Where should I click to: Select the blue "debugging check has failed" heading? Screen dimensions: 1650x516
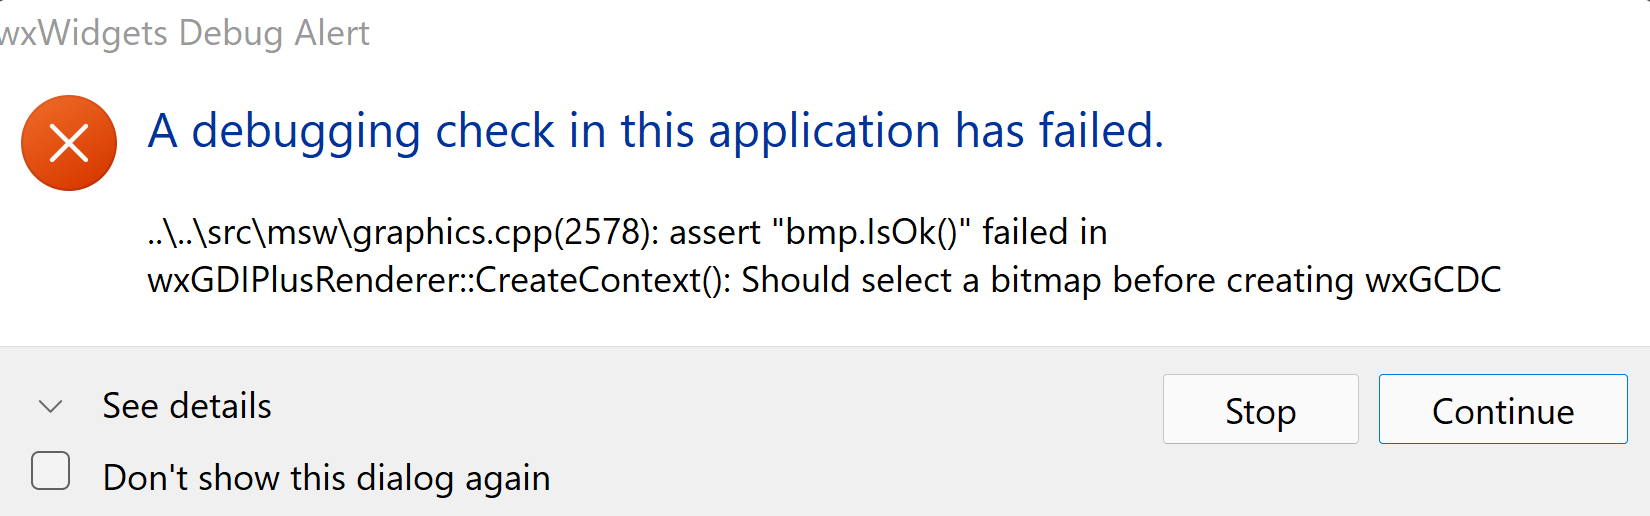click(656, 131)
